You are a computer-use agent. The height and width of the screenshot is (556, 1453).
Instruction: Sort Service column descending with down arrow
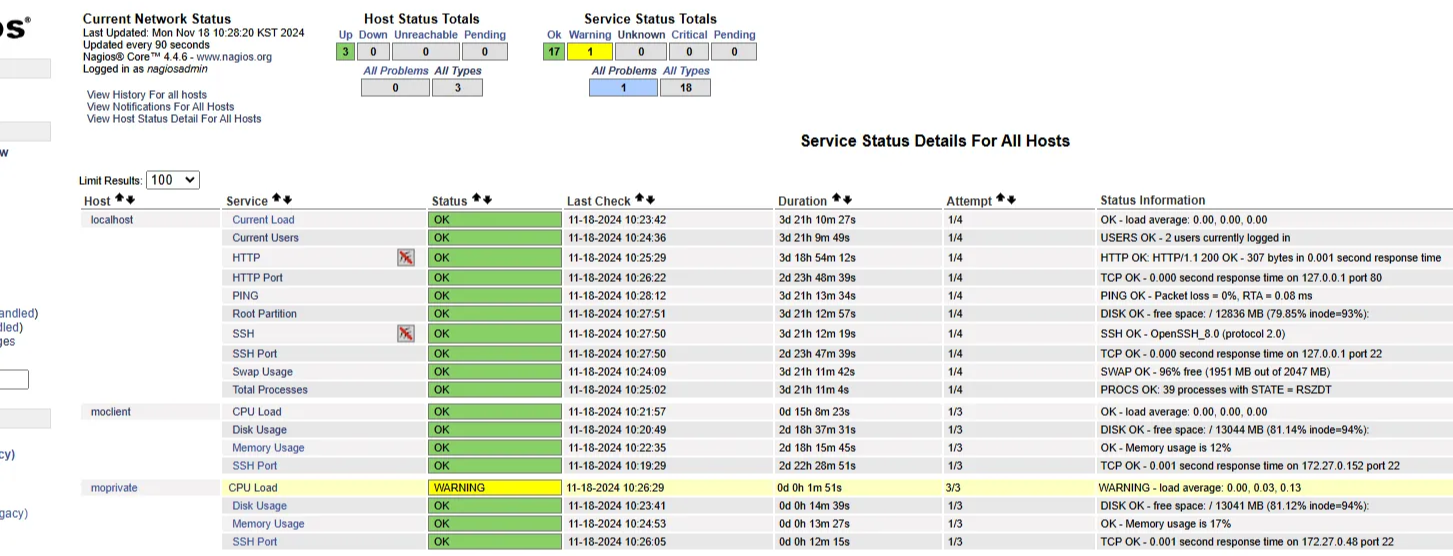tap(287, 200)
